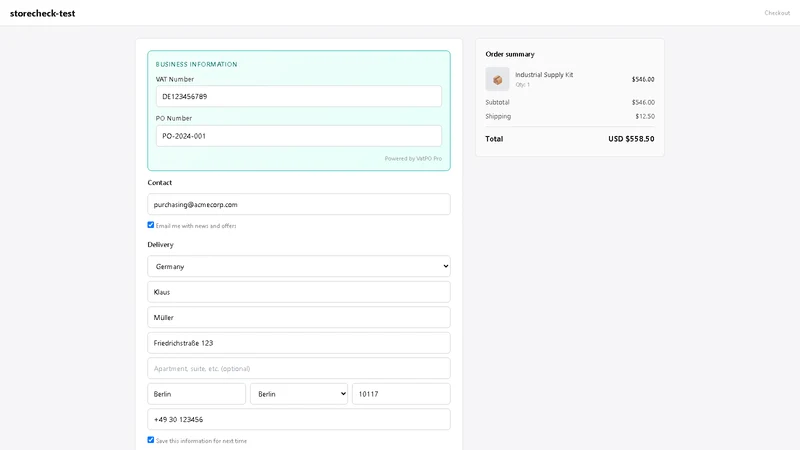Click the Contact section heading
The height and width of the screenshot is (450, 800).
[x=160, y=183]
